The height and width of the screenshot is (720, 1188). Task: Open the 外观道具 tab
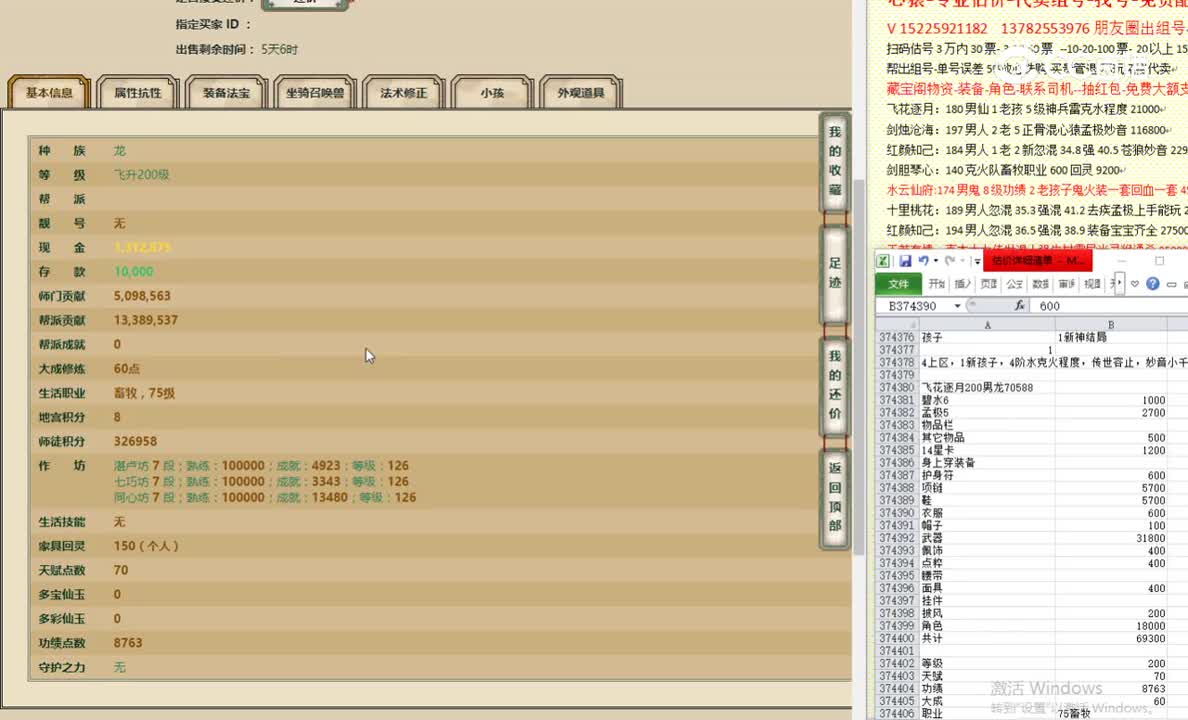click(x=581, y=92)
